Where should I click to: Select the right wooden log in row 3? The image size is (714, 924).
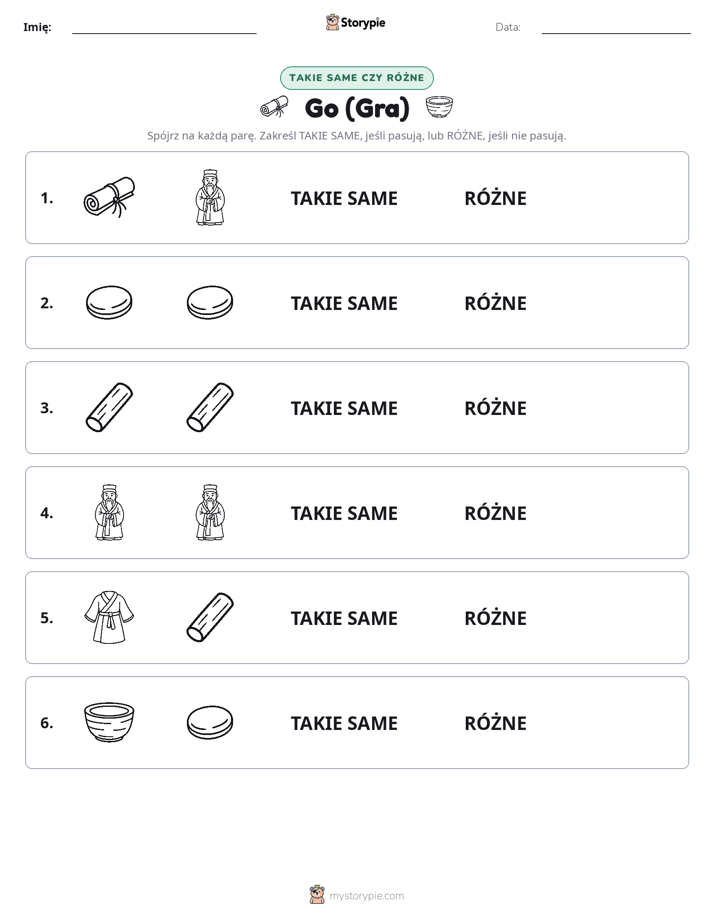210,408
